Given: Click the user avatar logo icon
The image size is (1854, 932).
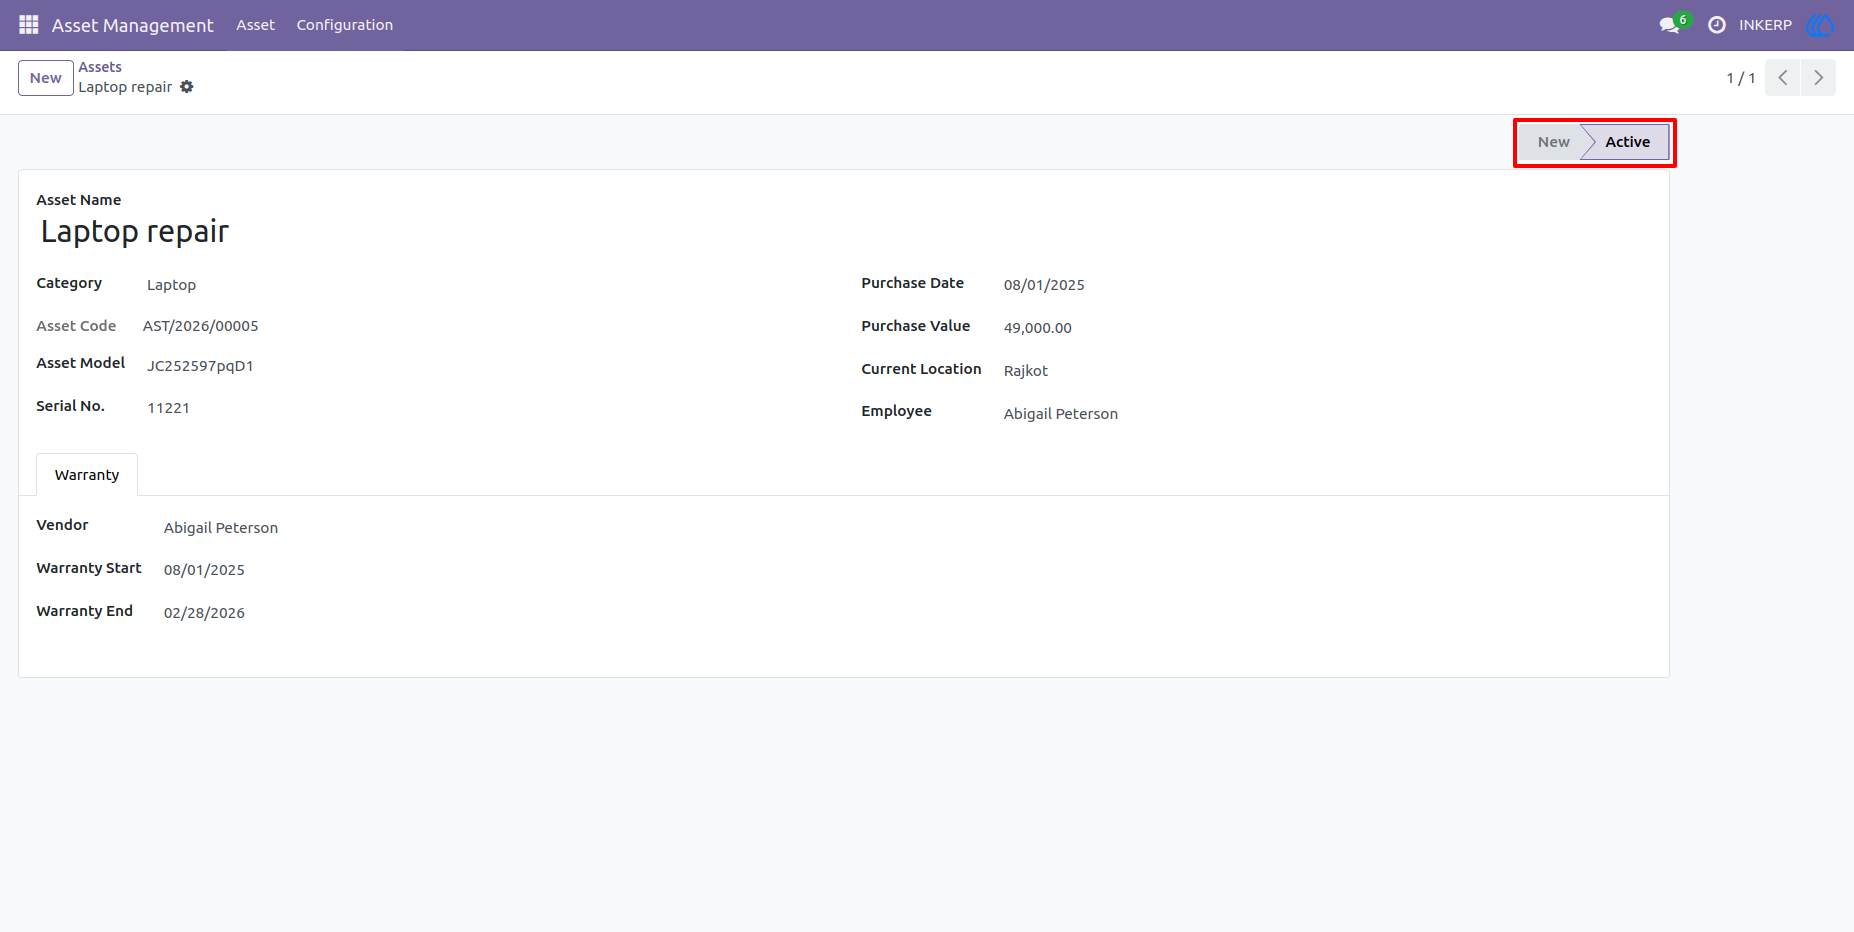Looking at the screenshot, I should 1820,25.
